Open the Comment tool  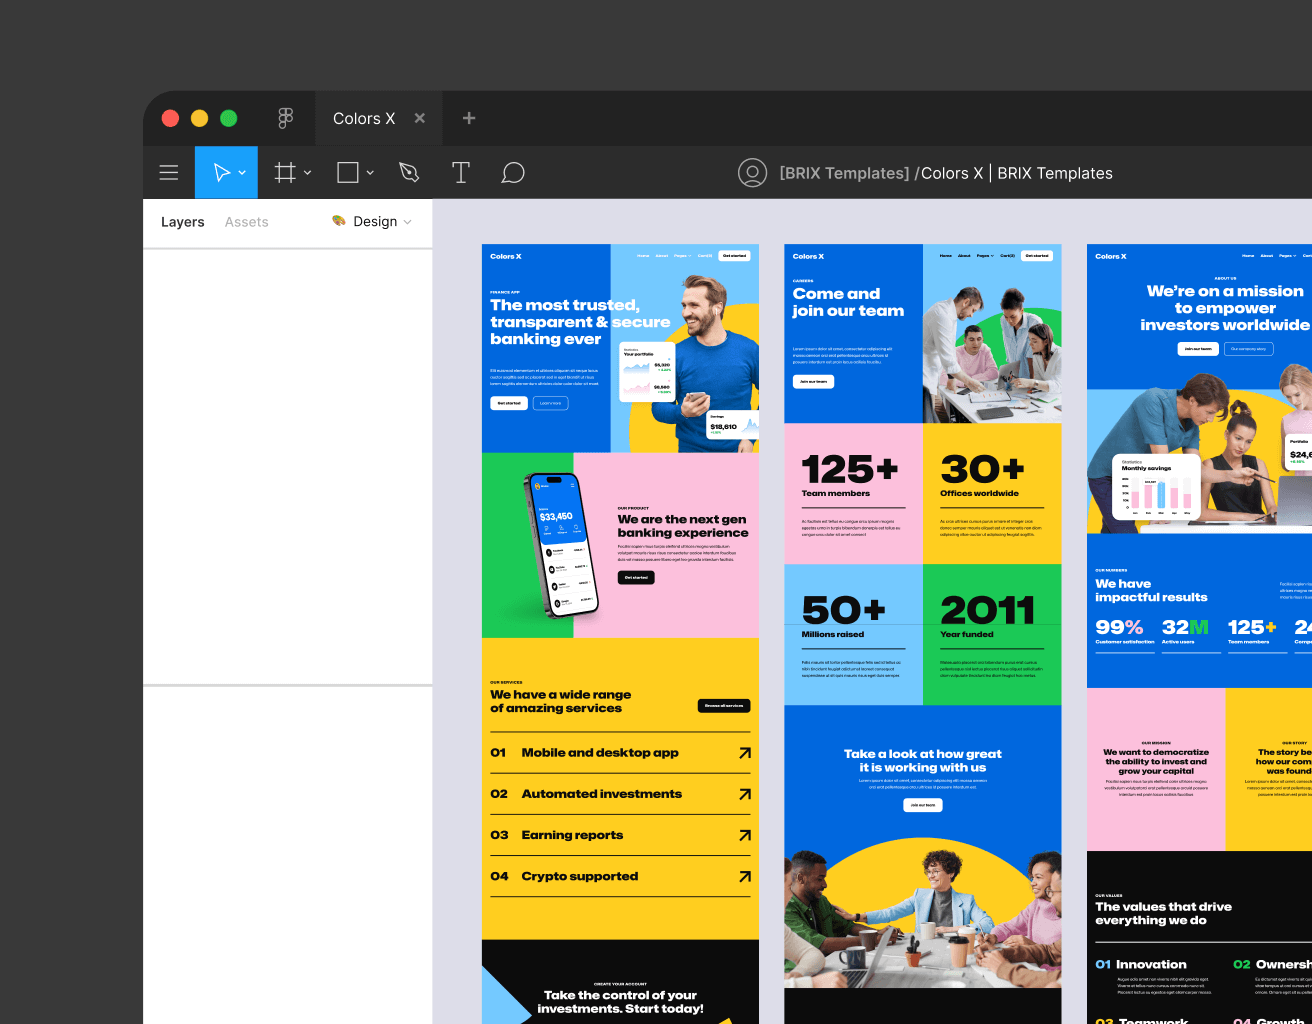pos(513,172)
